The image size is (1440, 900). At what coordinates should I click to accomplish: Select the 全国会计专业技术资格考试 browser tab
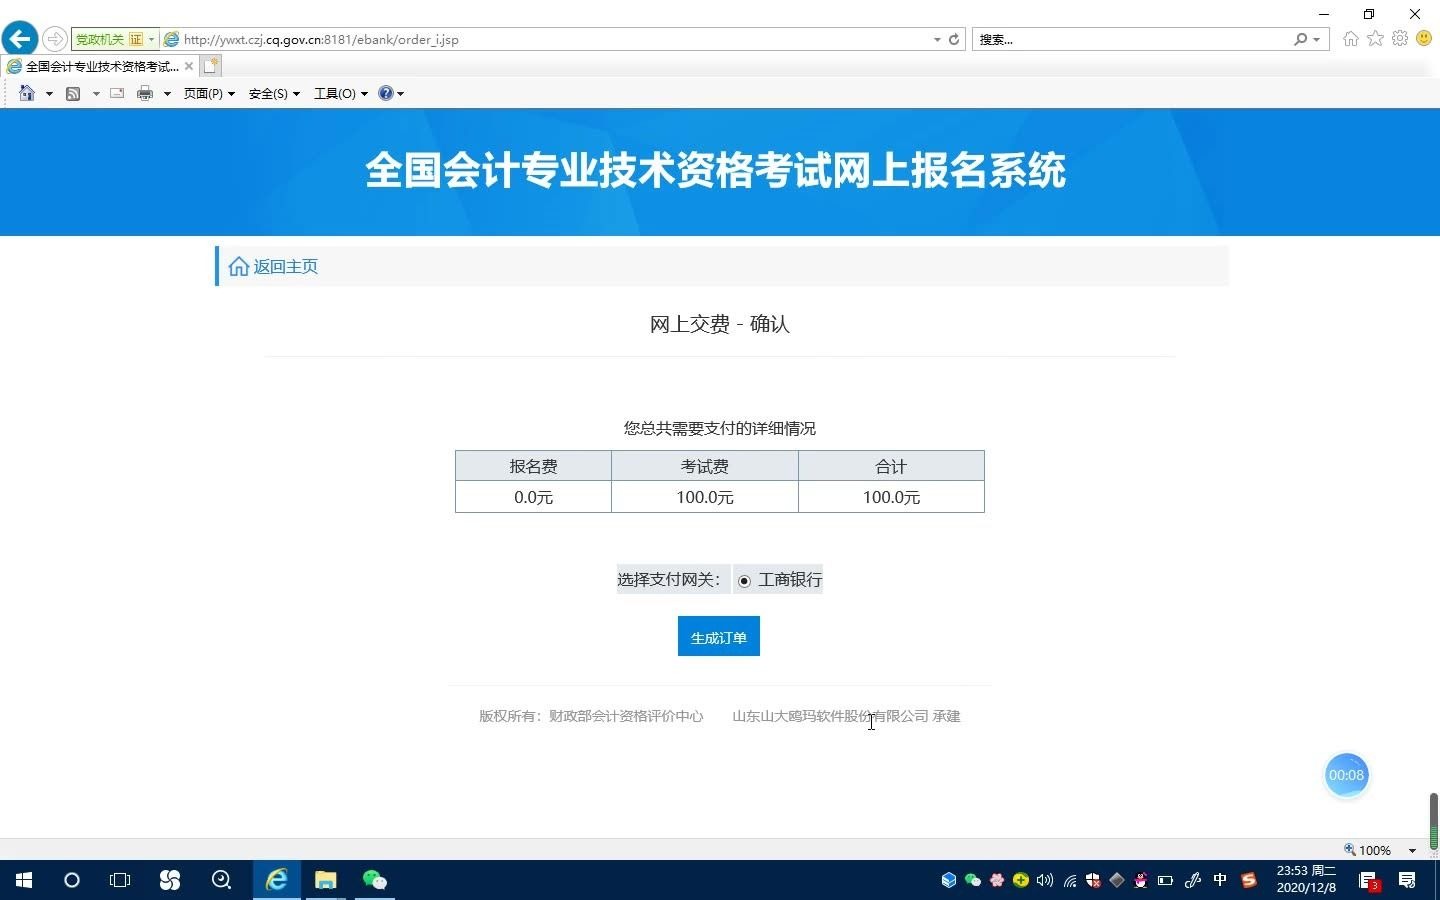click(100, 66)
